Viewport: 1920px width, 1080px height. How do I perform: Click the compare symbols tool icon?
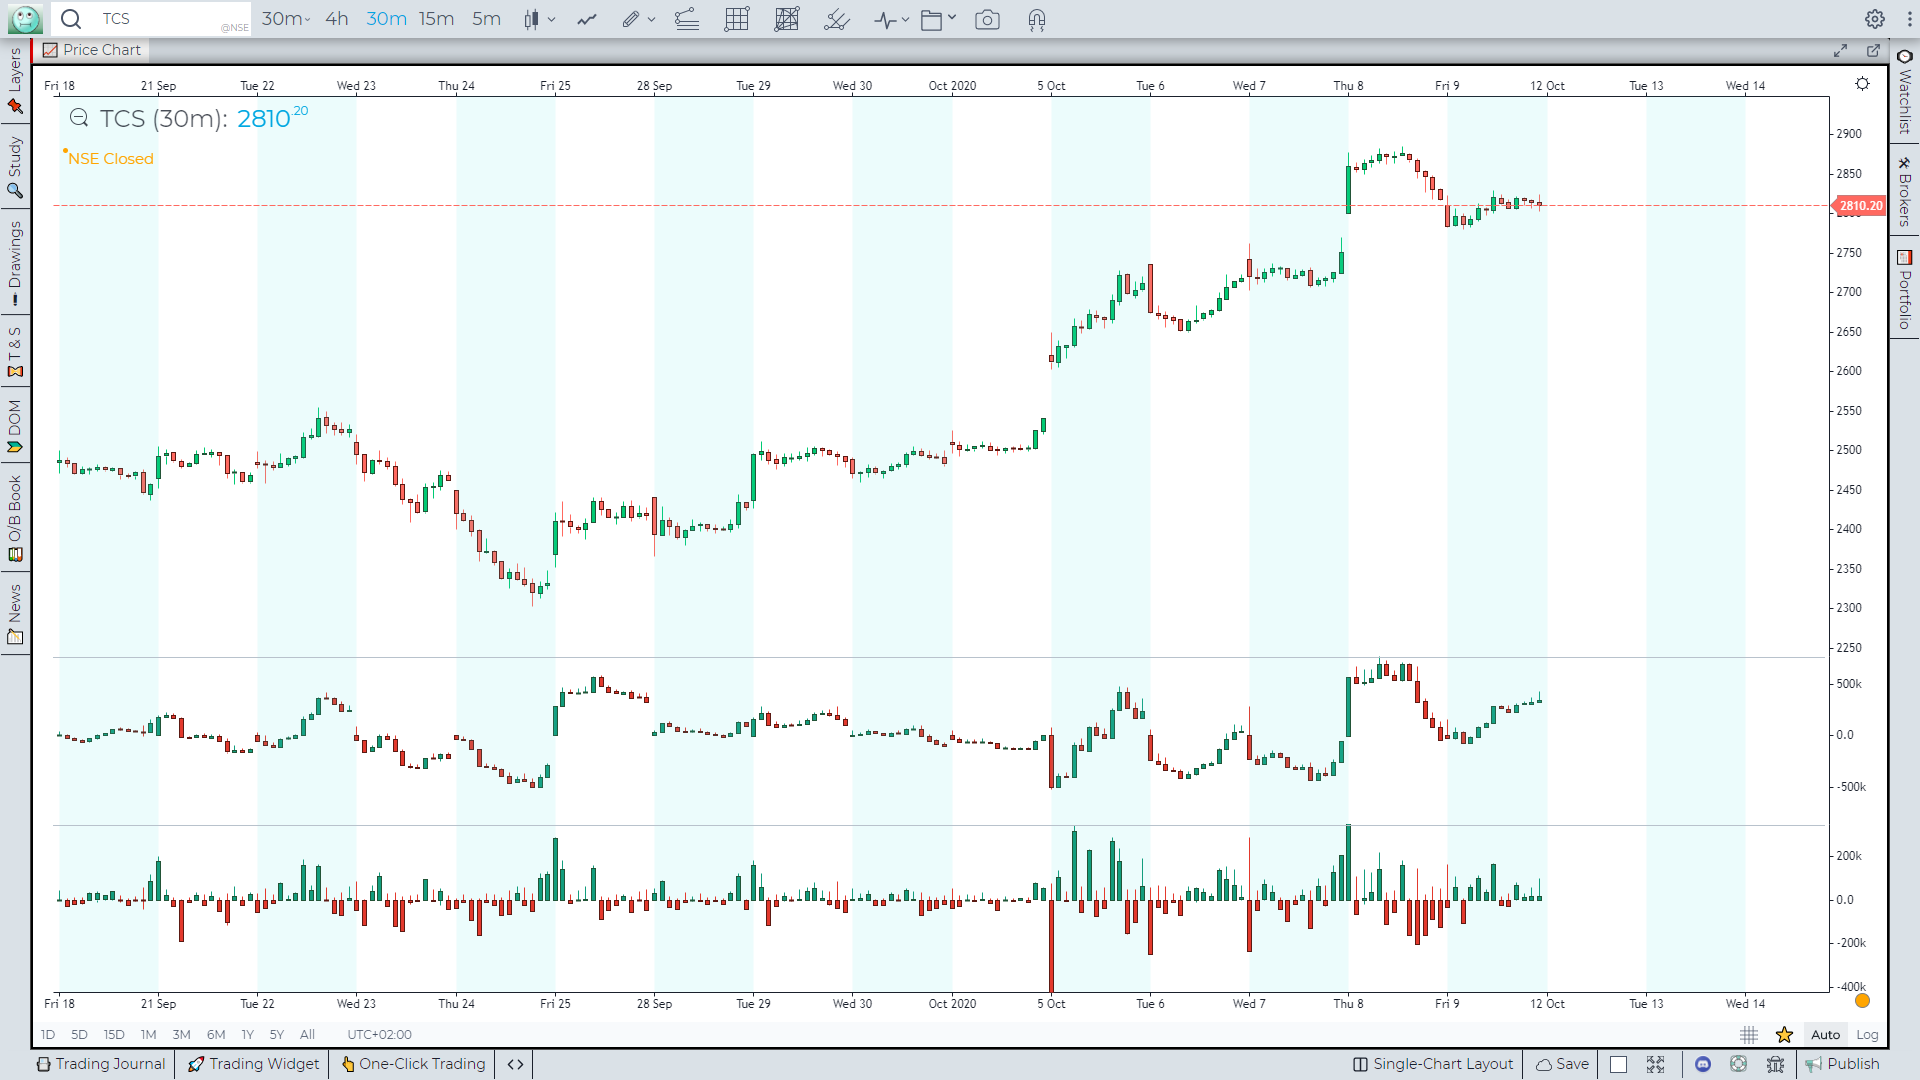[x=585, y=18]
